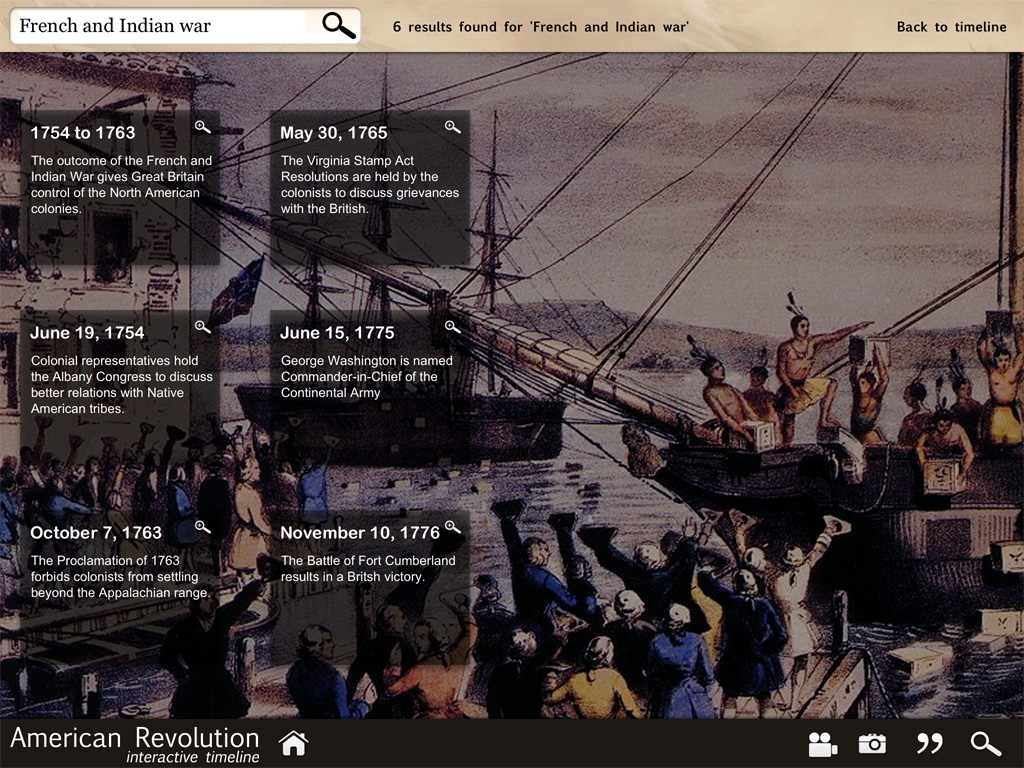This screenshot has height=768, width=1024.
Task: Open search from the bottom bar
Action: pos(985,744)
